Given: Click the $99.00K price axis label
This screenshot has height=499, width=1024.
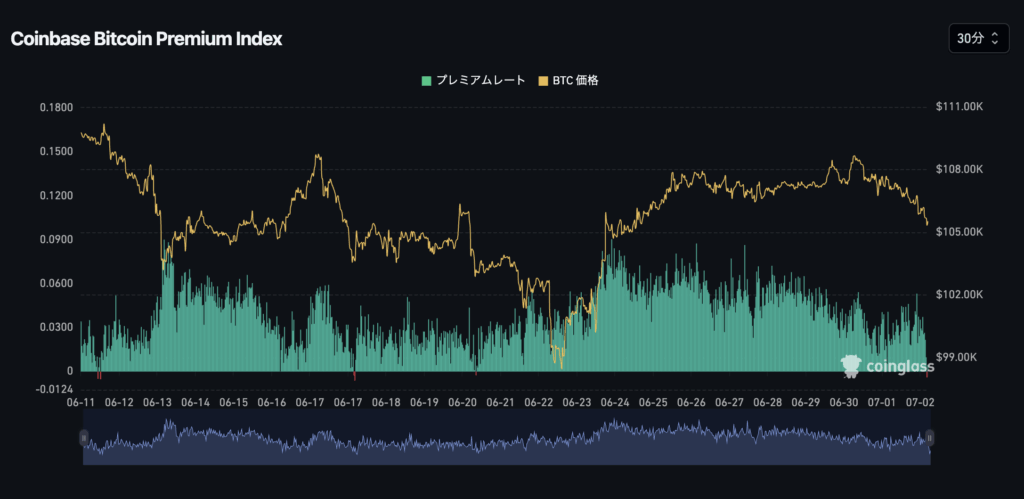Looking at the screenshot, I should tap(957, 357).
